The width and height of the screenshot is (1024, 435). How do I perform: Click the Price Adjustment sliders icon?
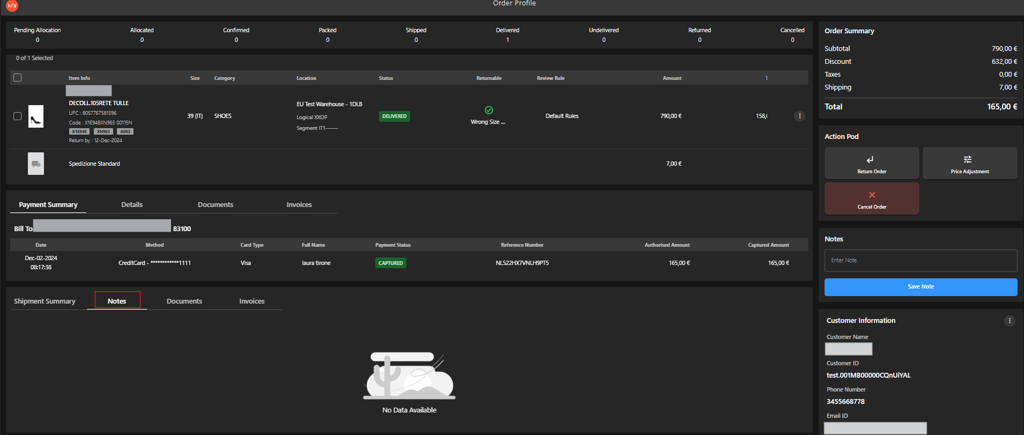coord(967,159)
